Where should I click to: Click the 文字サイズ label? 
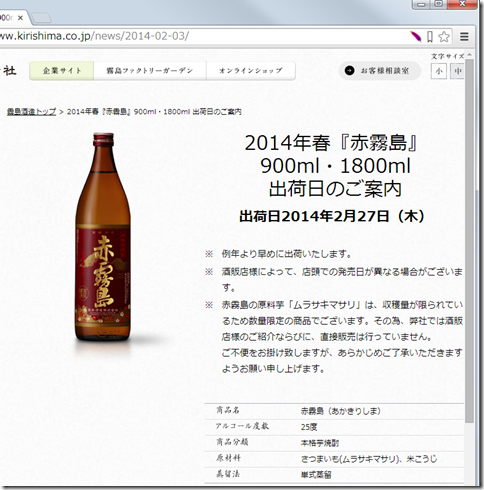tap(447, 56)
